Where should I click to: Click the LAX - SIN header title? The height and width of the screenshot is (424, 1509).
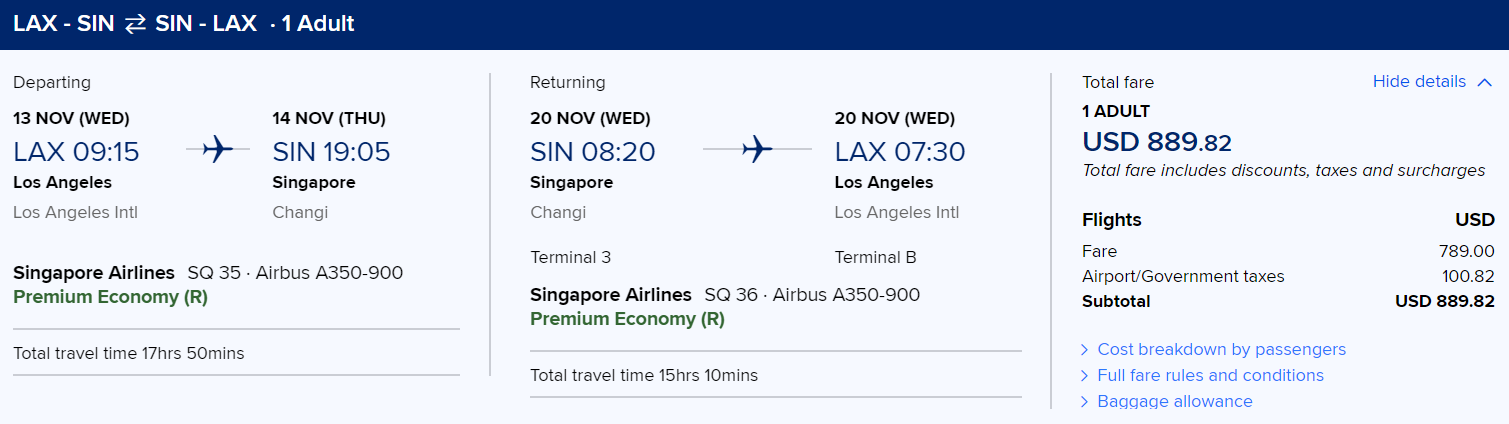pyautogui.click(x=63, y=23)
